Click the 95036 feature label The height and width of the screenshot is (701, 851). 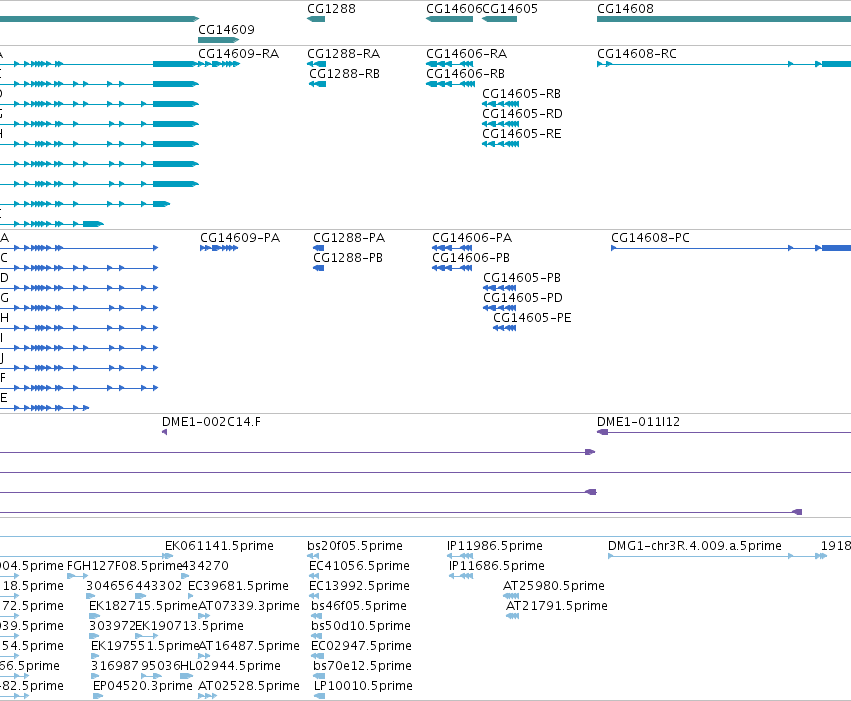click(x=160, y=666)
